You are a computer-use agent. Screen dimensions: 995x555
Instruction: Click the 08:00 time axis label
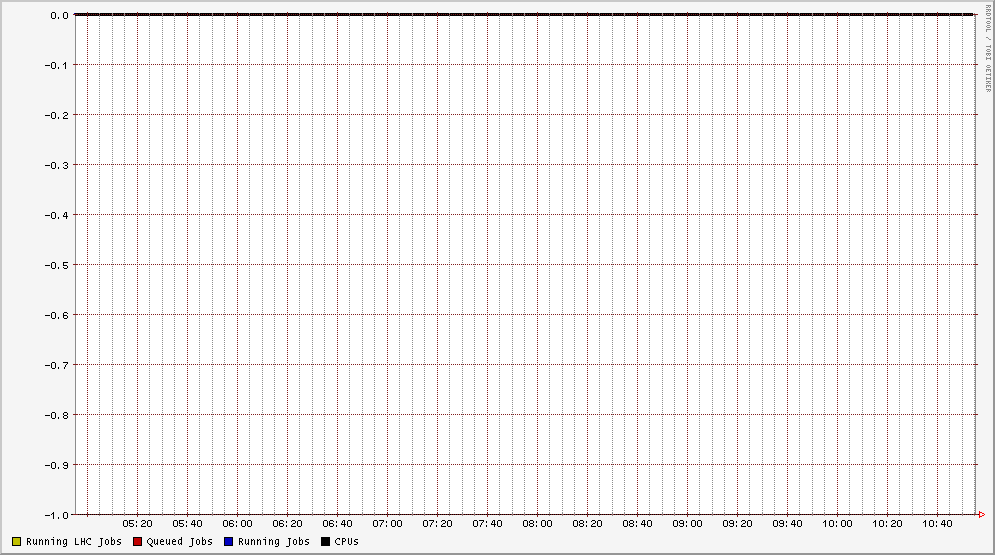pos(537,524)
